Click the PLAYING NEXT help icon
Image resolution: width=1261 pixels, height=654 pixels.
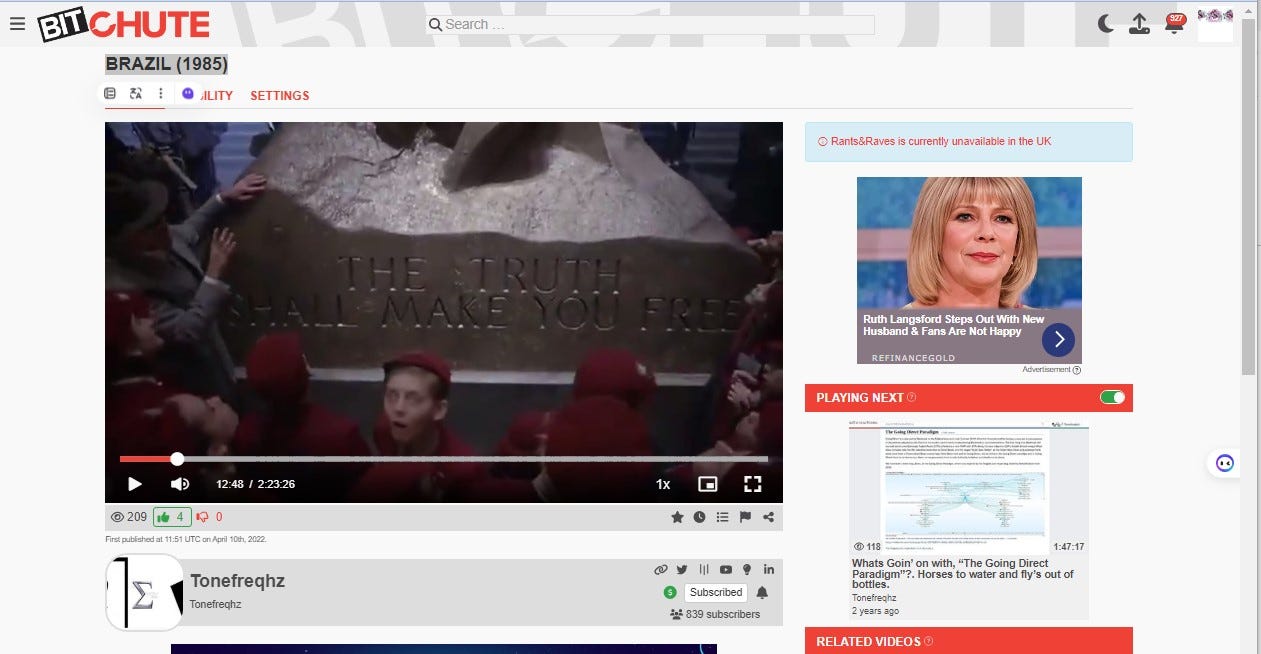[x=911, y=398]
